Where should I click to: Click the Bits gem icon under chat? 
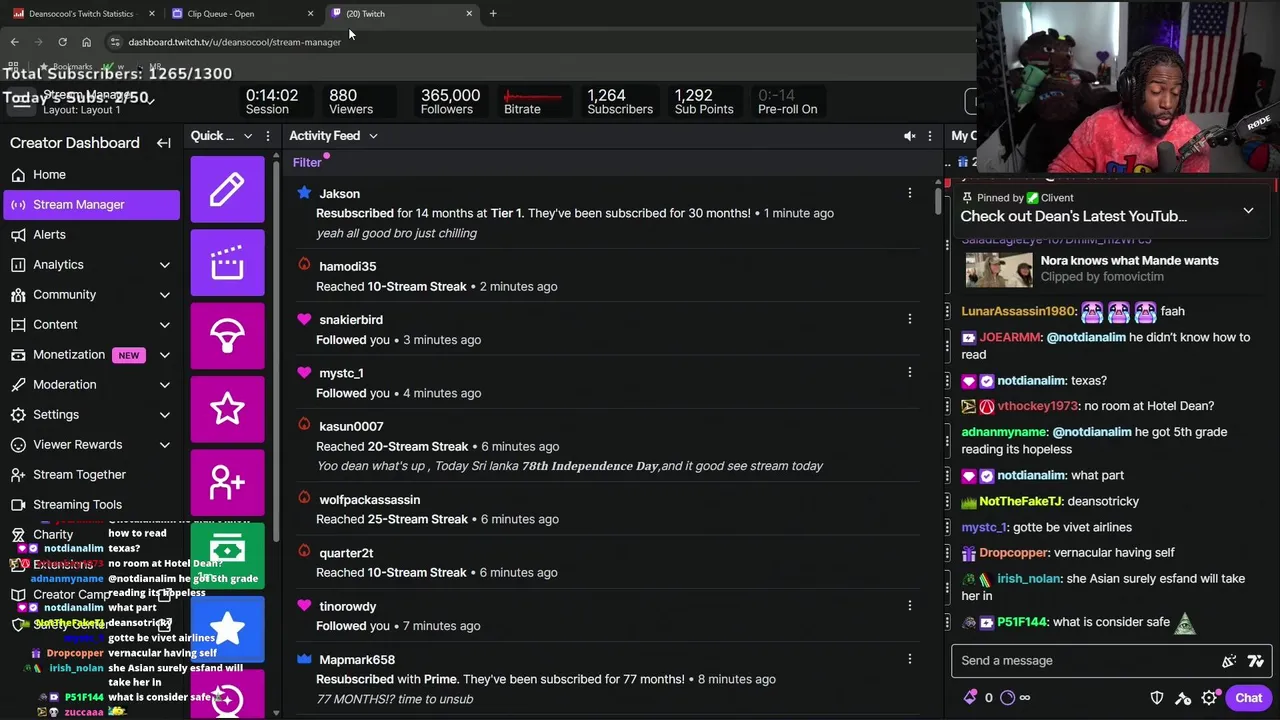(x=970, y=698)
